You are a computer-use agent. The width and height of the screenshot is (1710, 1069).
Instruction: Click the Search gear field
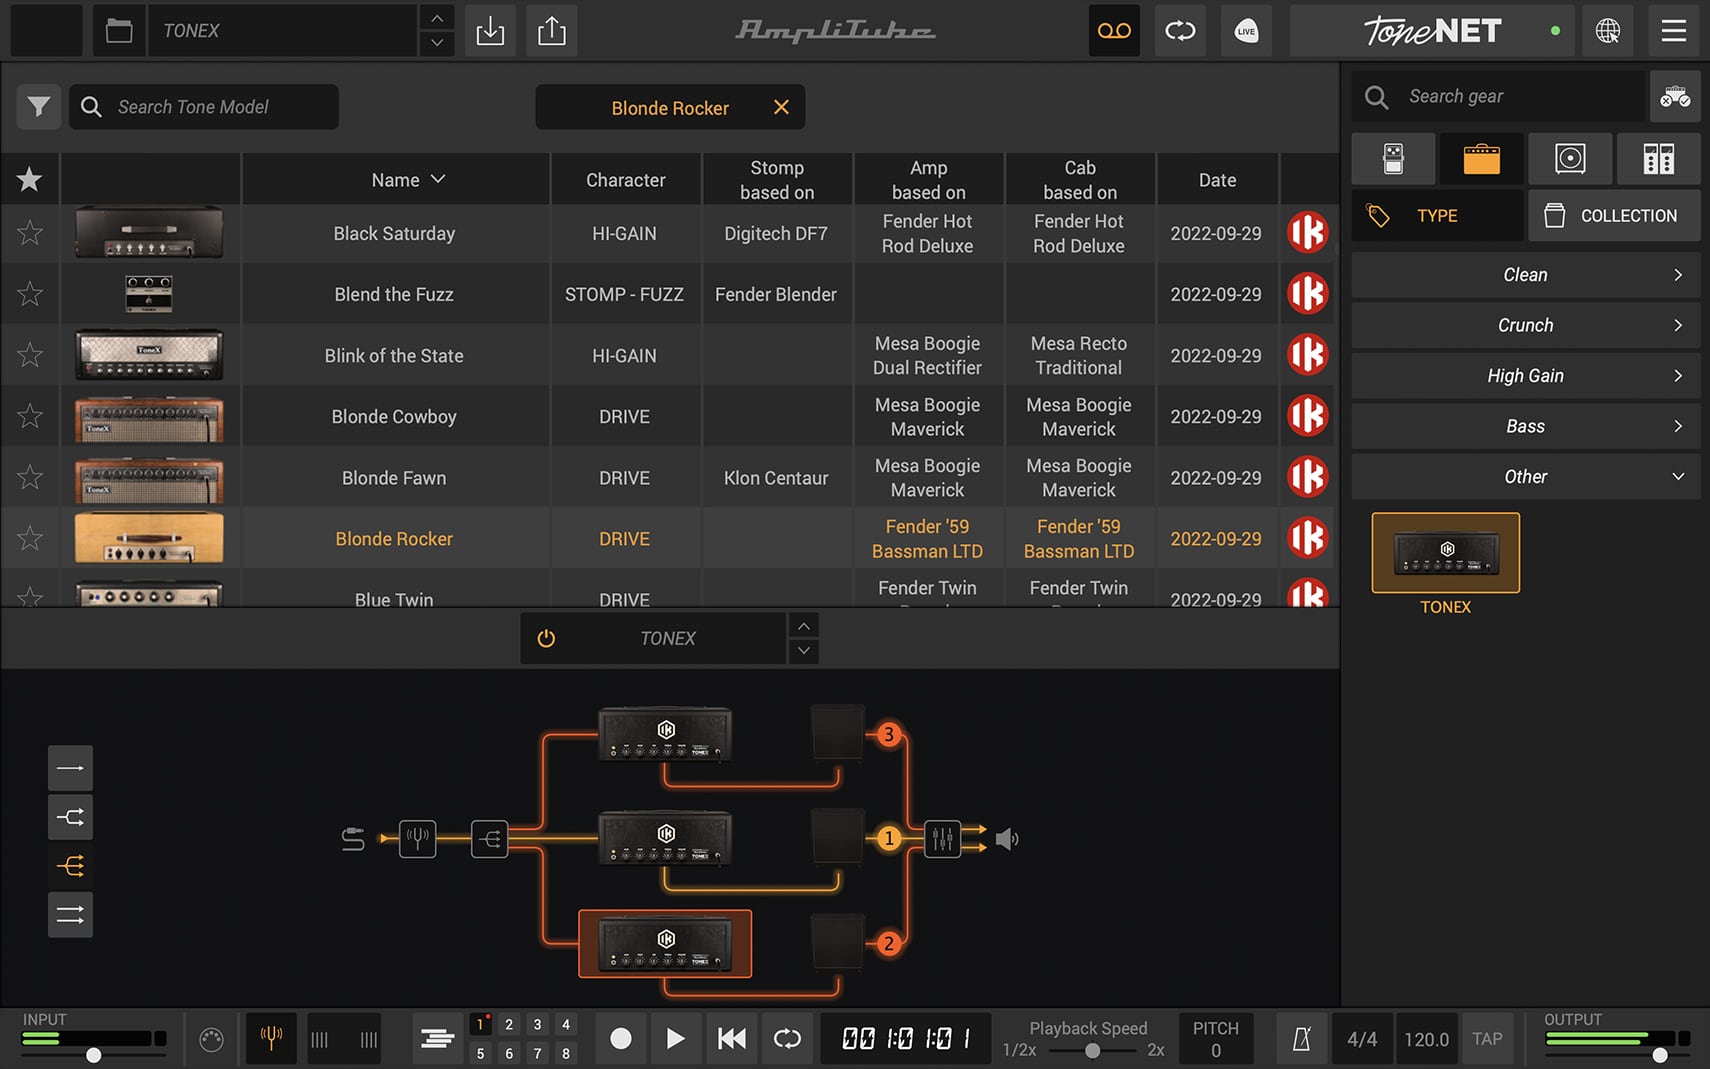tap(1498, 97)
